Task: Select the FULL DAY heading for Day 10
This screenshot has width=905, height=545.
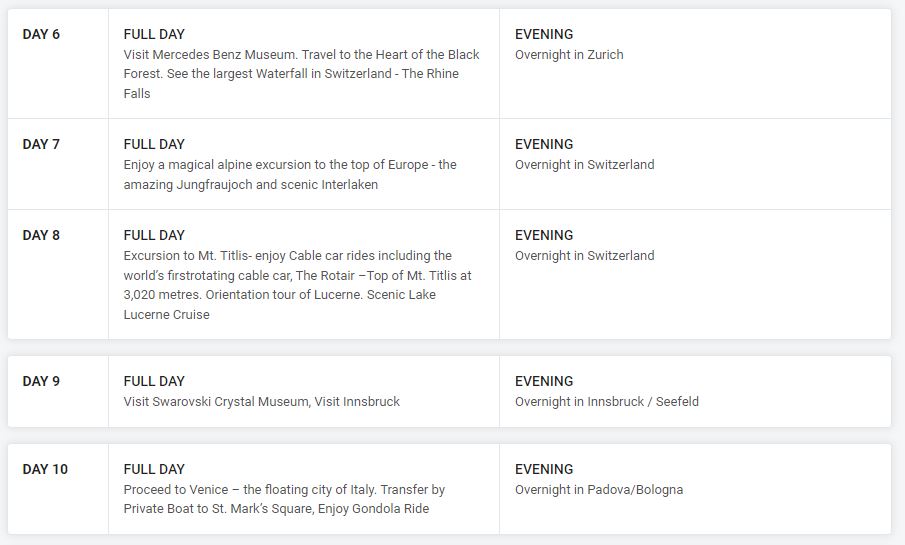Action: click(154, 469)
